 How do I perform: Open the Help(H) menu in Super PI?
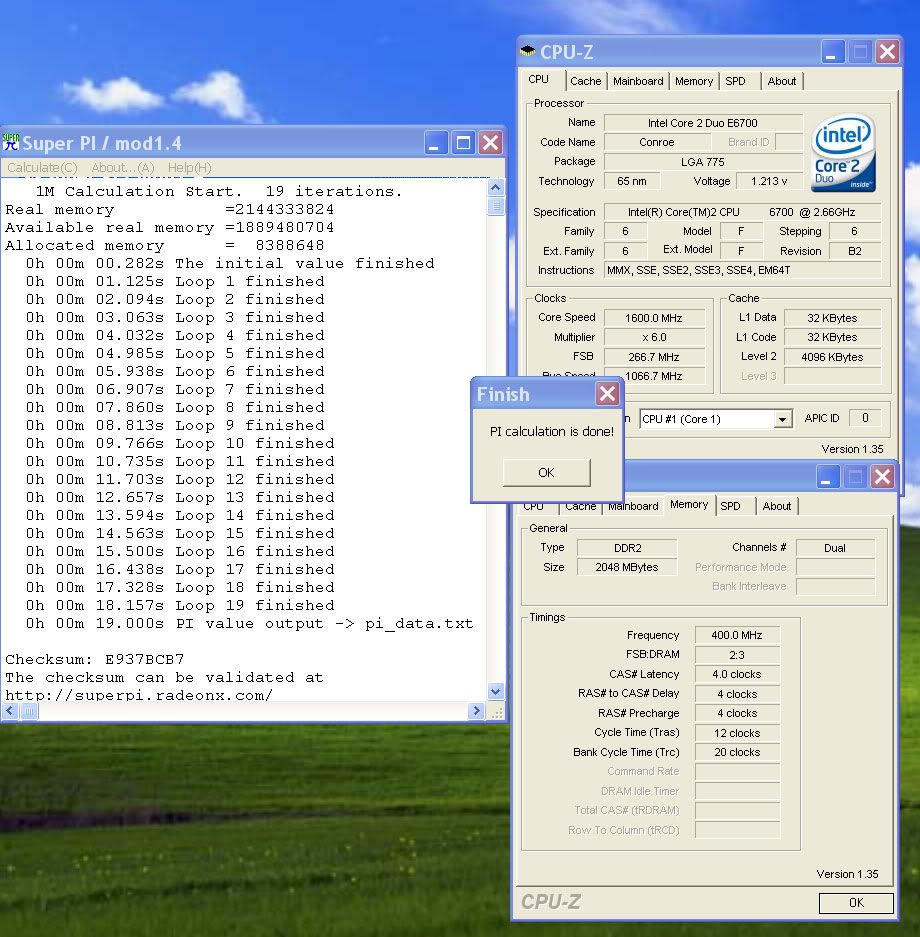click(x=189, y=168)
